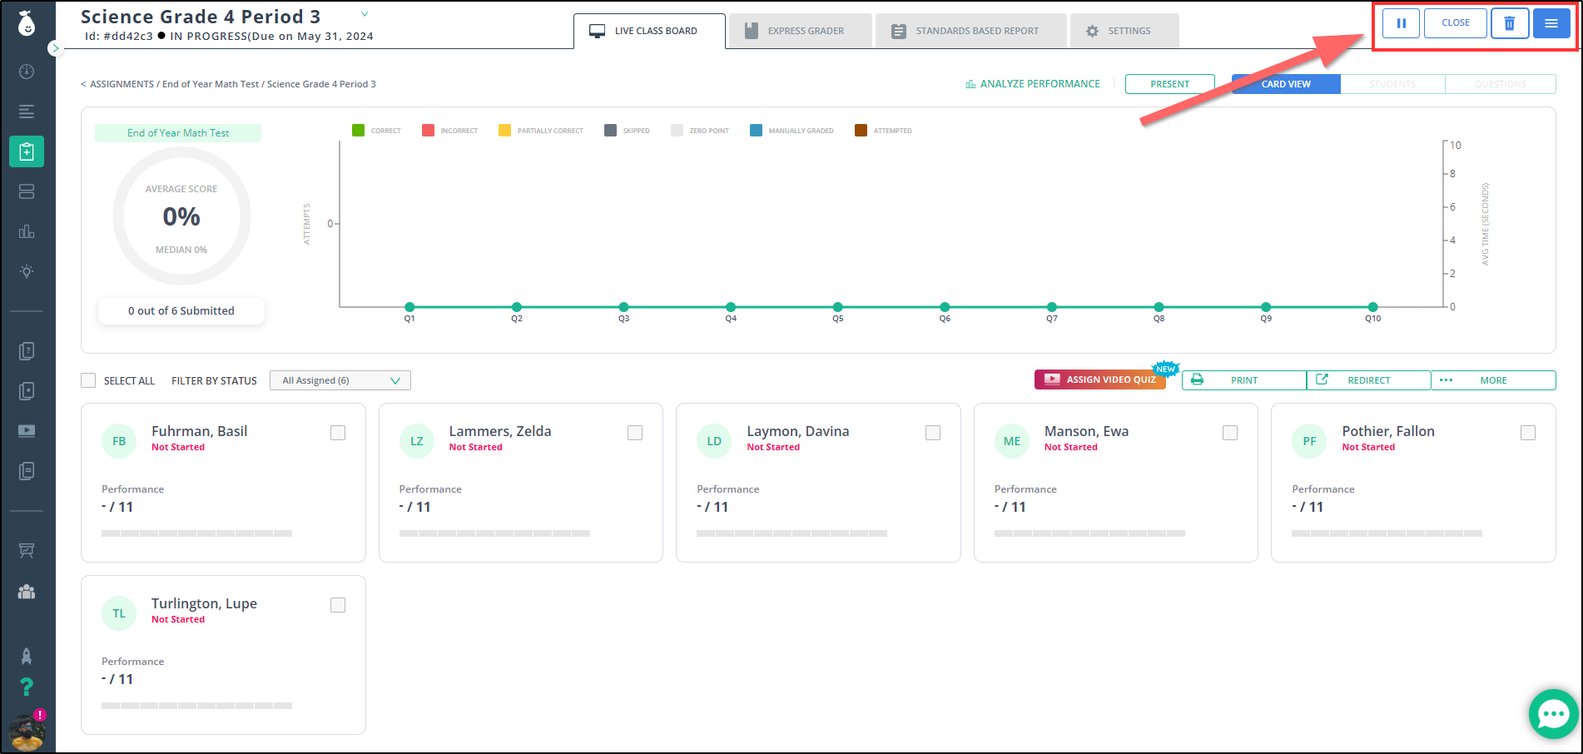1583x754 pixels.
Task: Select the Questions view tab
Action: (x=1501, y=84)
